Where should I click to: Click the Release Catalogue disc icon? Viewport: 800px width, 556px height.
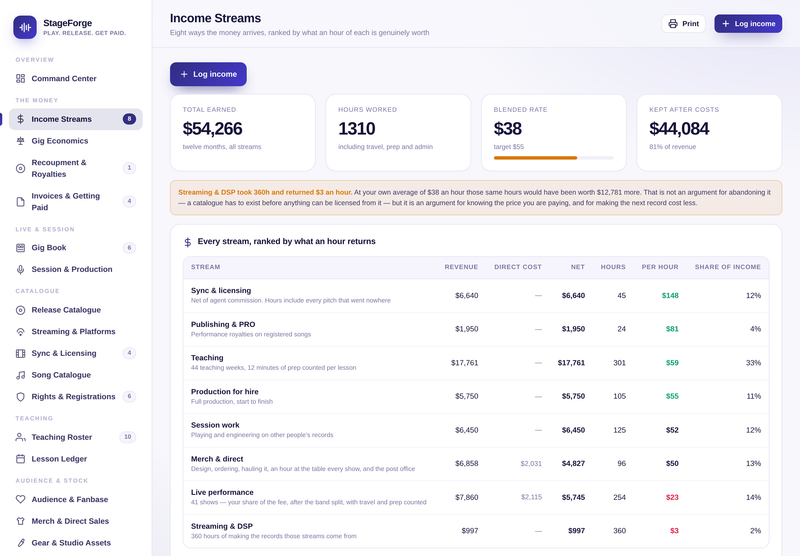tap(20, 310)
